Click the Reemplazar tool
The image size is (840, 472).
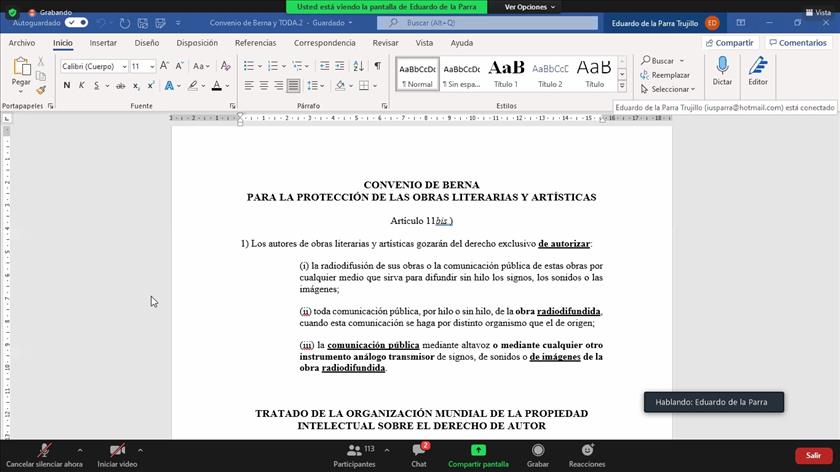point(665,75)
